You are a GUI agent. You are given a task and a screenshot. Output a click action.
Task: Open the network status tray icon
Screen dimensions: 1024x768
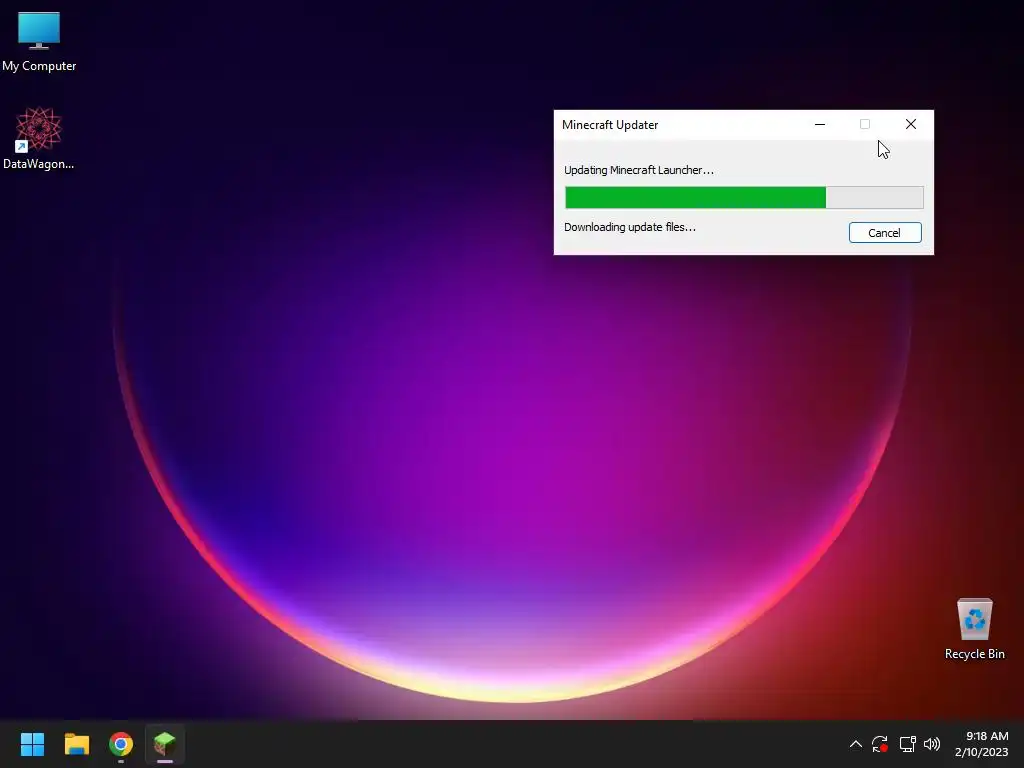(907, 744)
